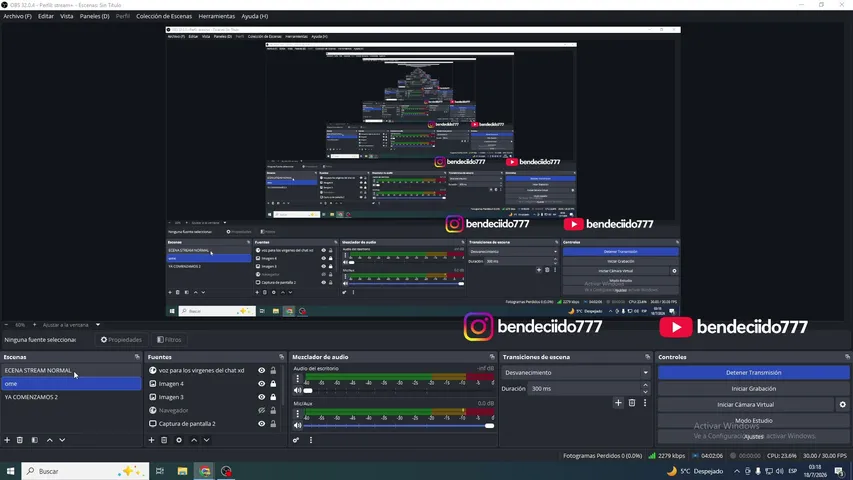Hide the Imagen 4 source
Screen dimensions: 853x480
click(262, 384)
